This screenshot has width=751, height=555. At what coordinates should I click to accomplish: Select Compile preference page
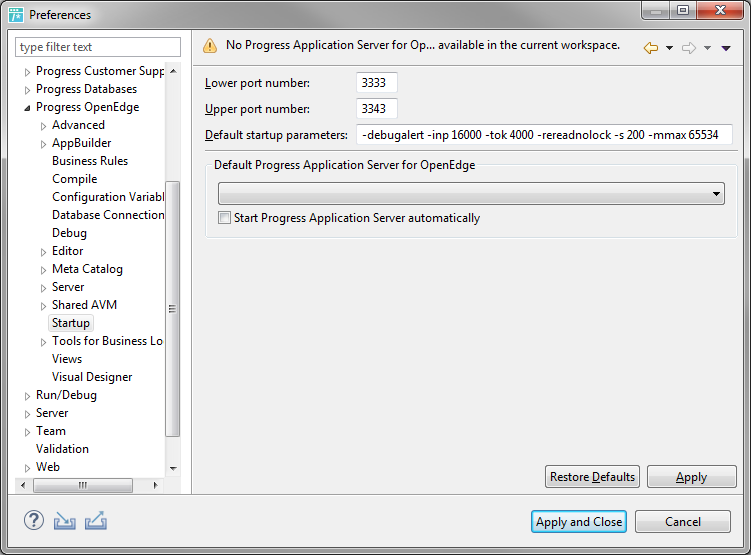tap(75, 179)
